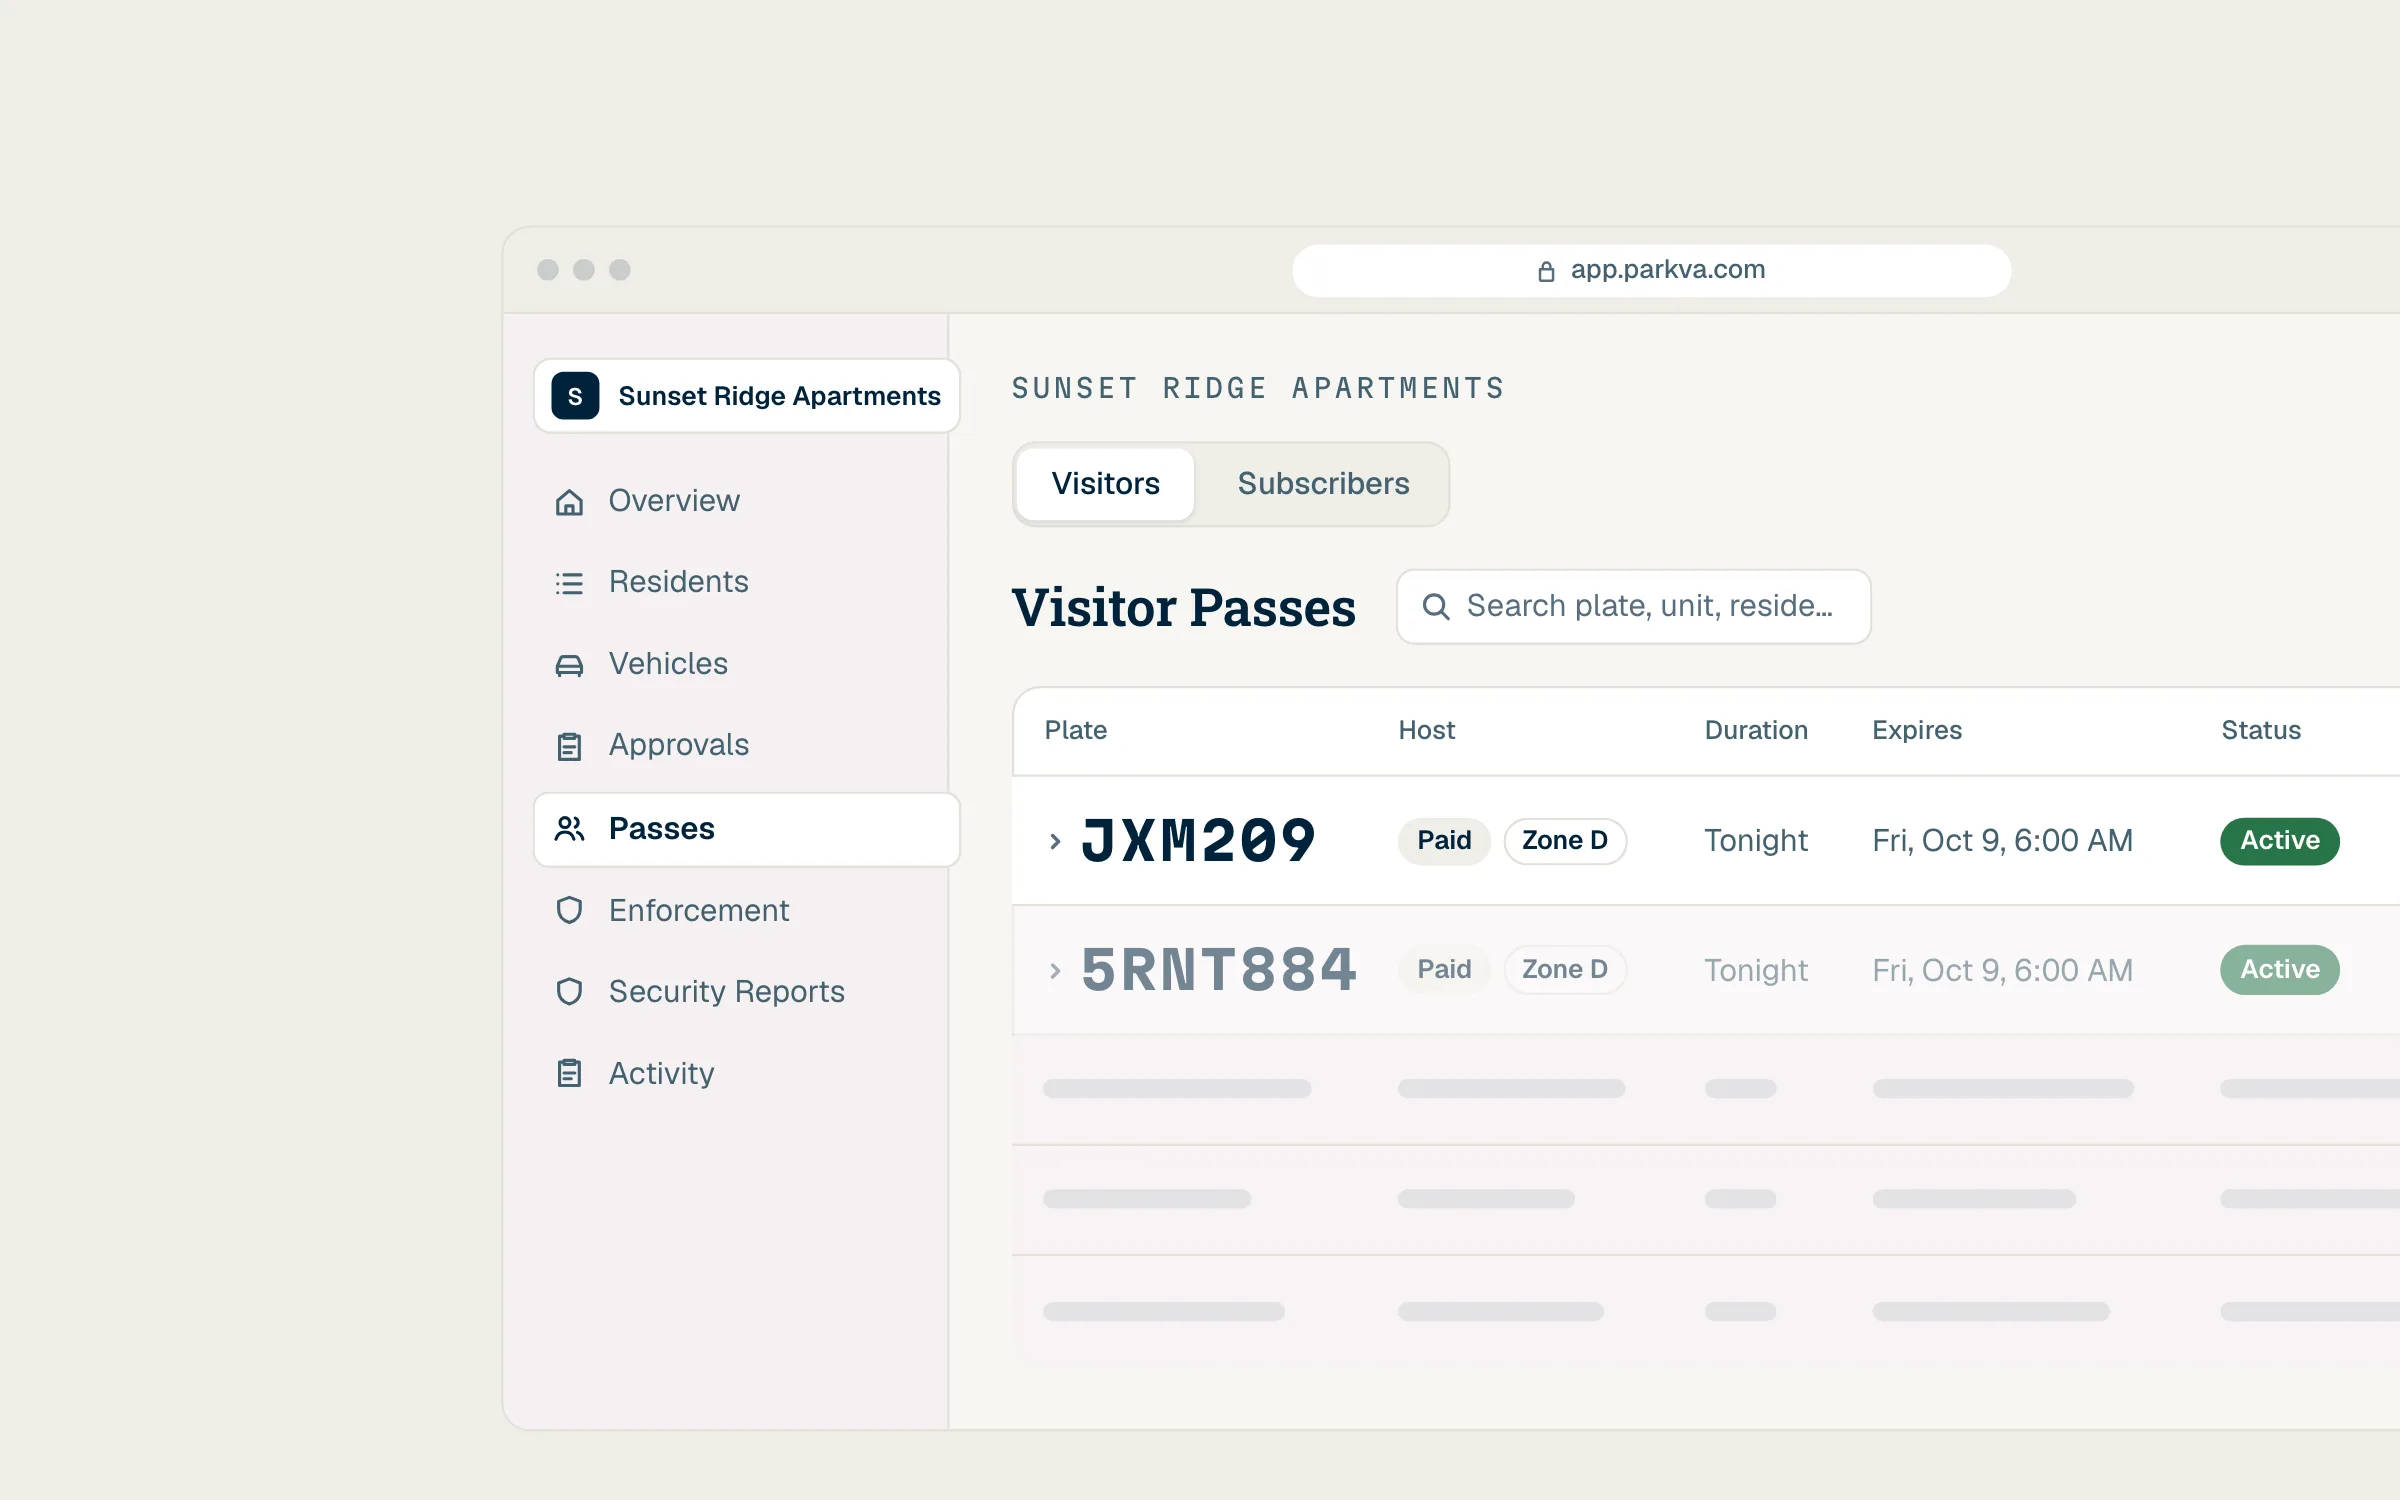Select Passes in the sidebar
2400x1500 pixels.
point(747,829)
